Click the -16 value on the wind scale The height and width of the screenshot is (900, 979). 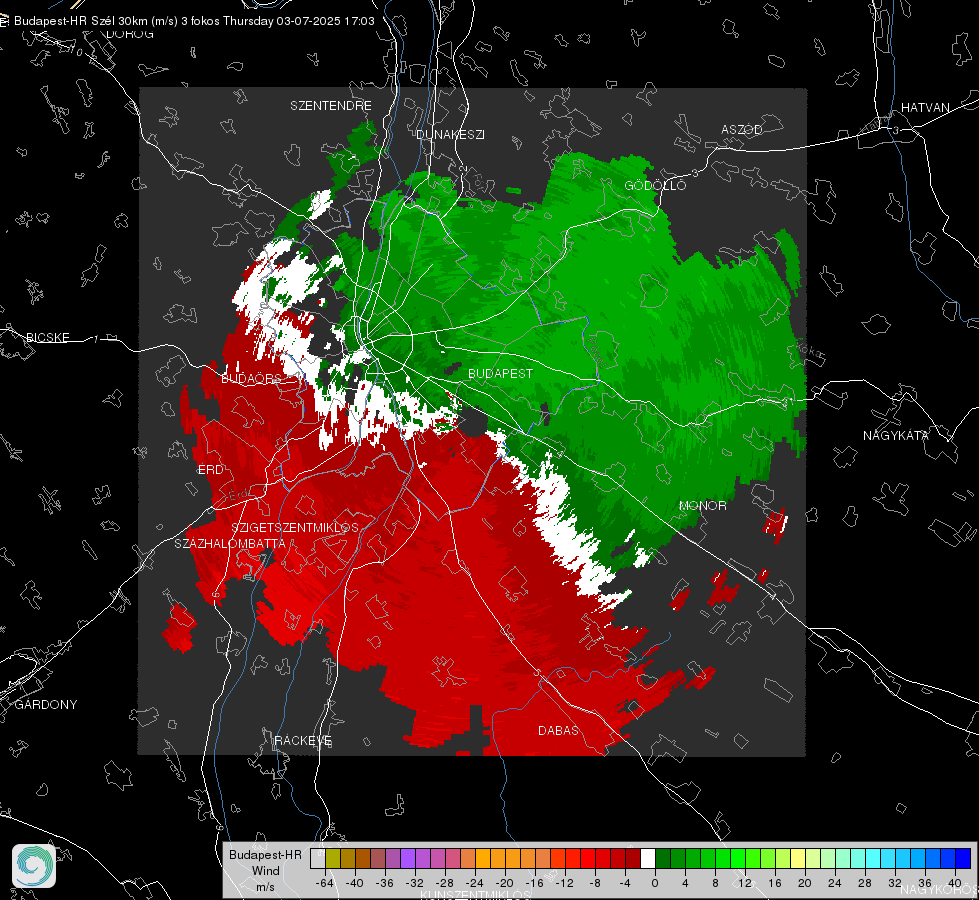pos(534,883)
